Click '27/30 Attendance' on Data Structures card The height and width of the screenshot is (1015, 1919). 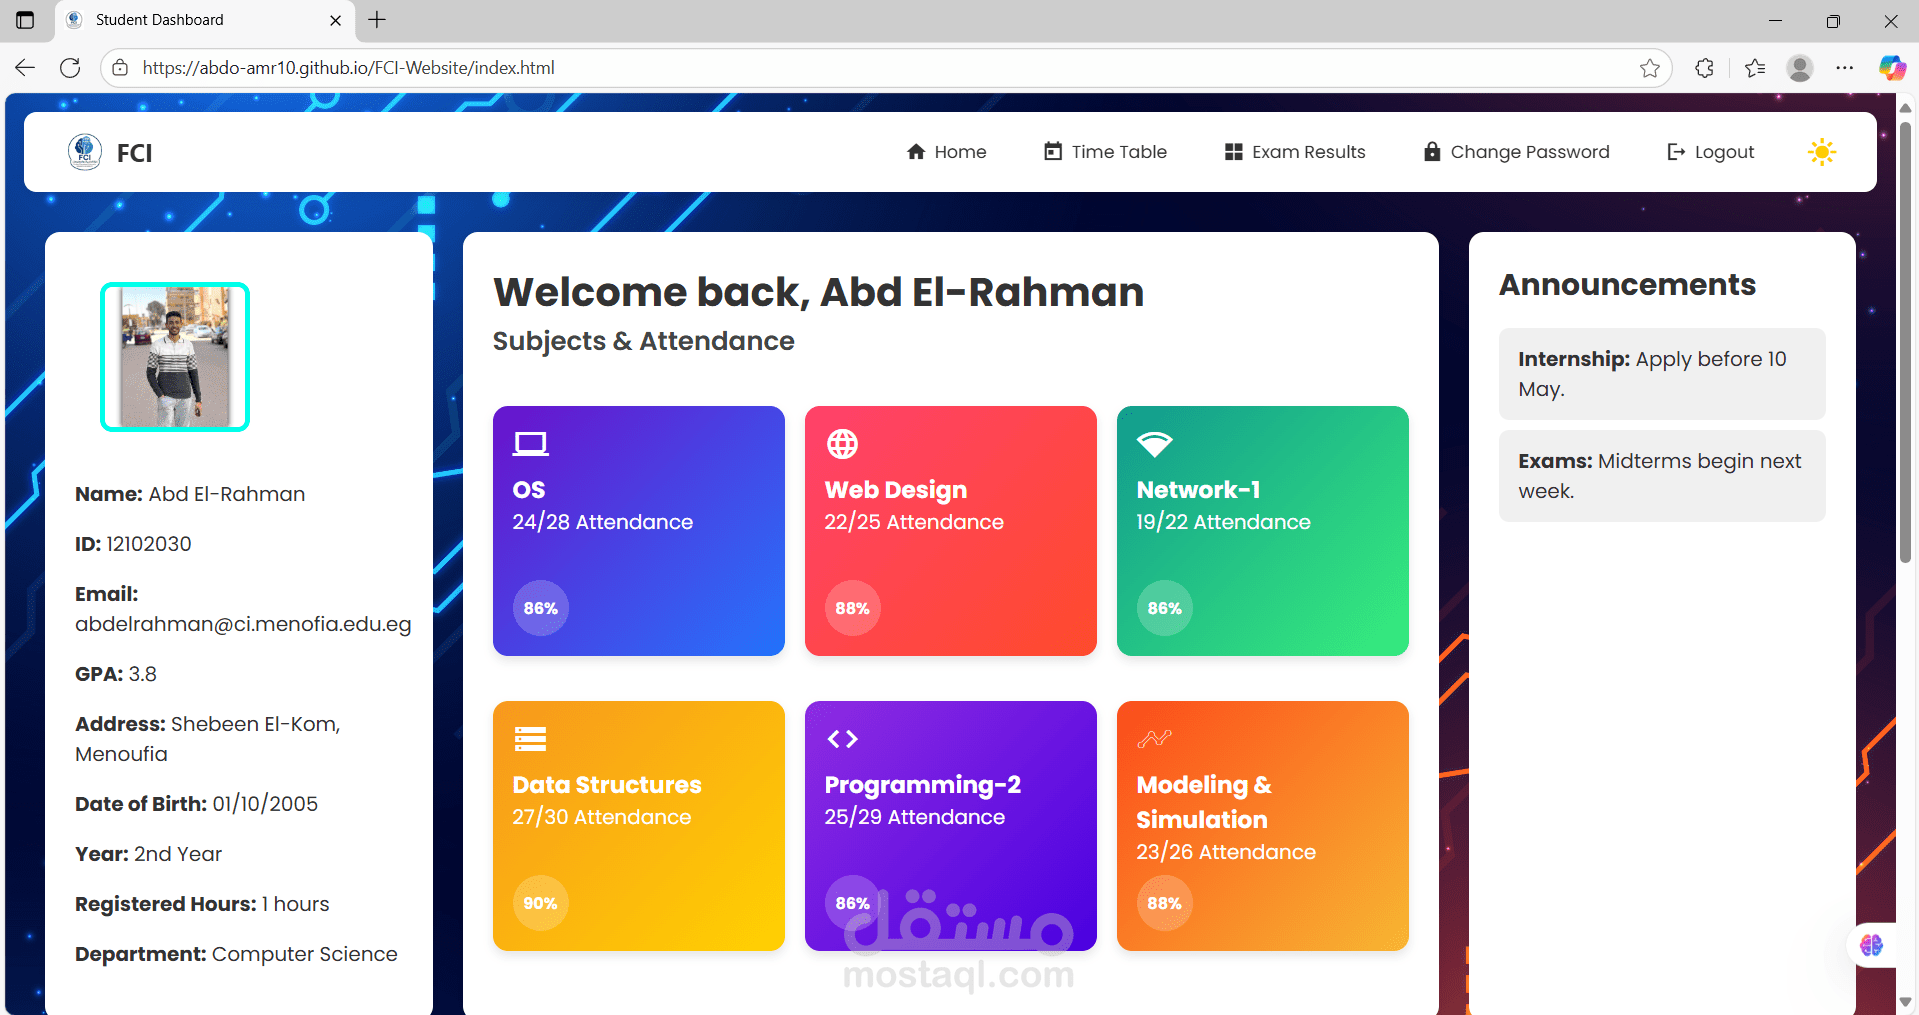[x=601, y=817]
